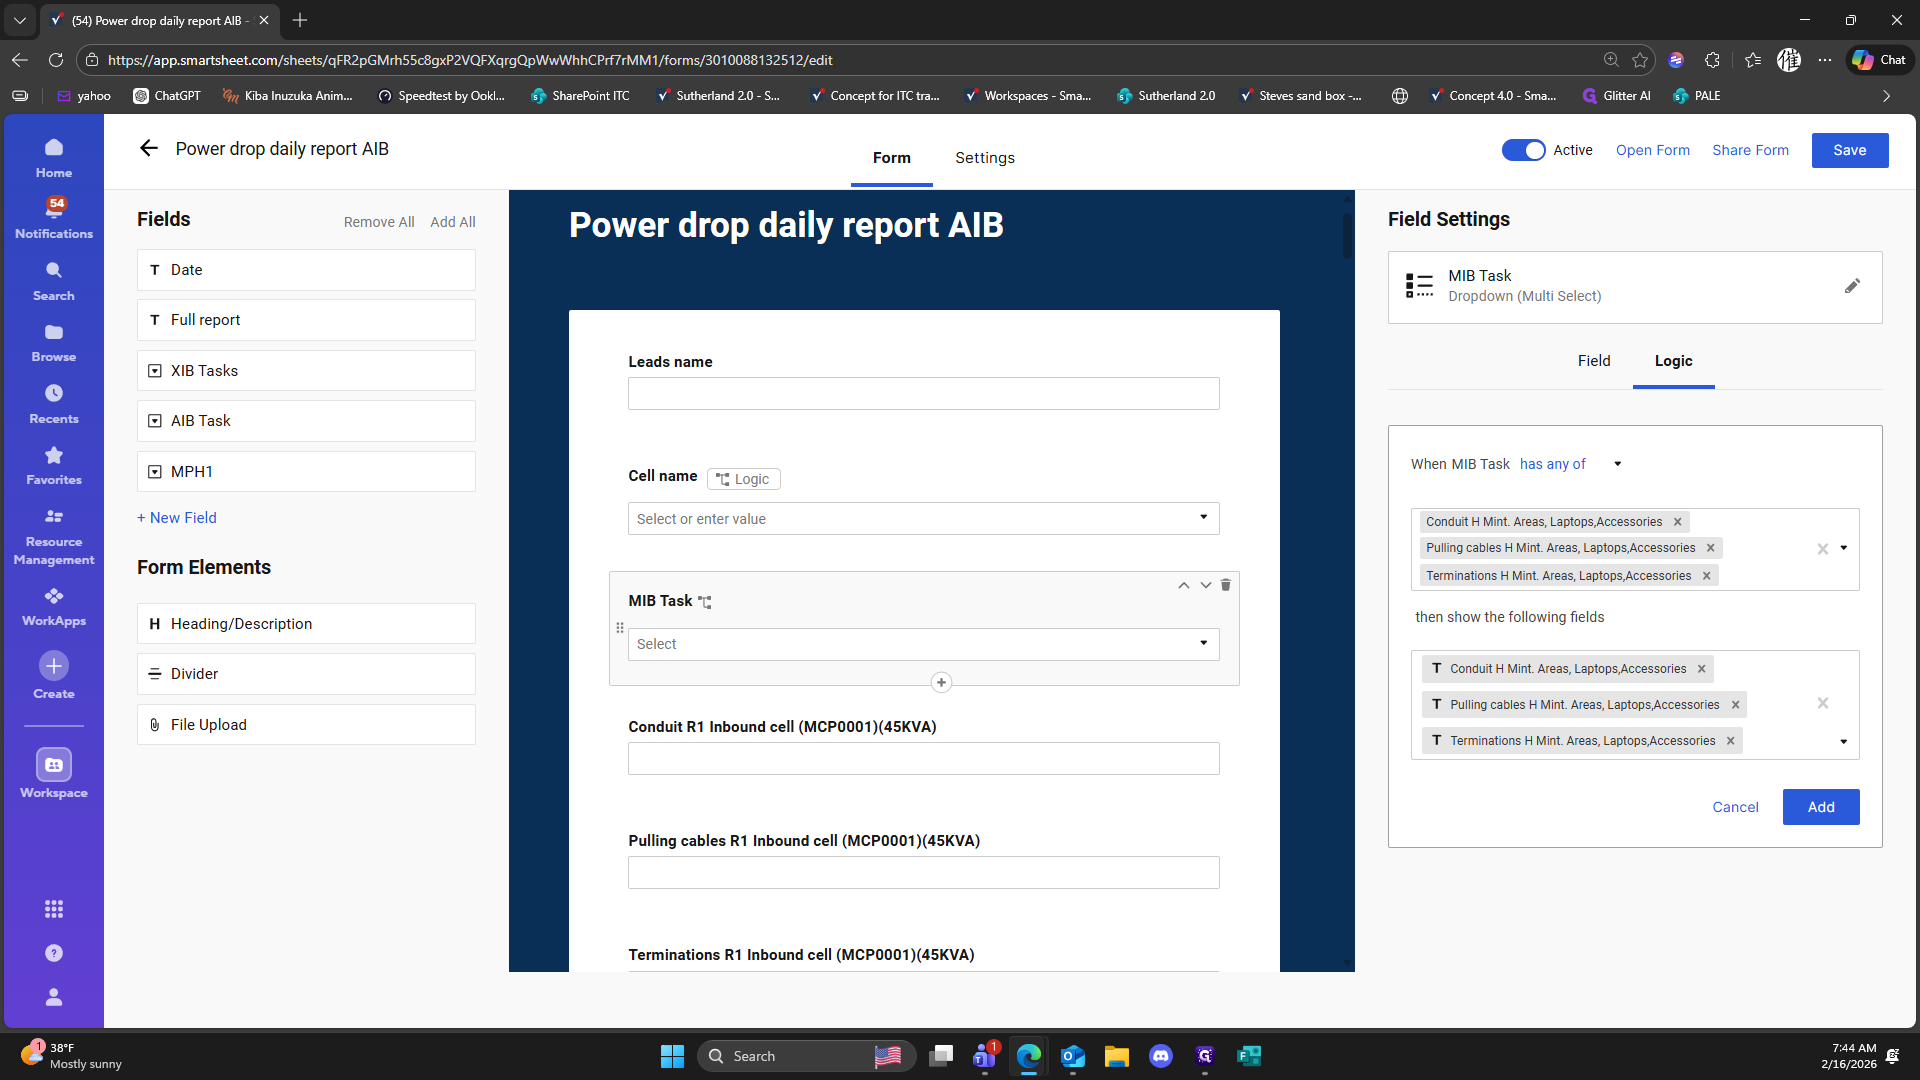Viewport: 1920px width, 1080px height.
Task: Click the Leads name input box
Action: click(x=923, y=393)
